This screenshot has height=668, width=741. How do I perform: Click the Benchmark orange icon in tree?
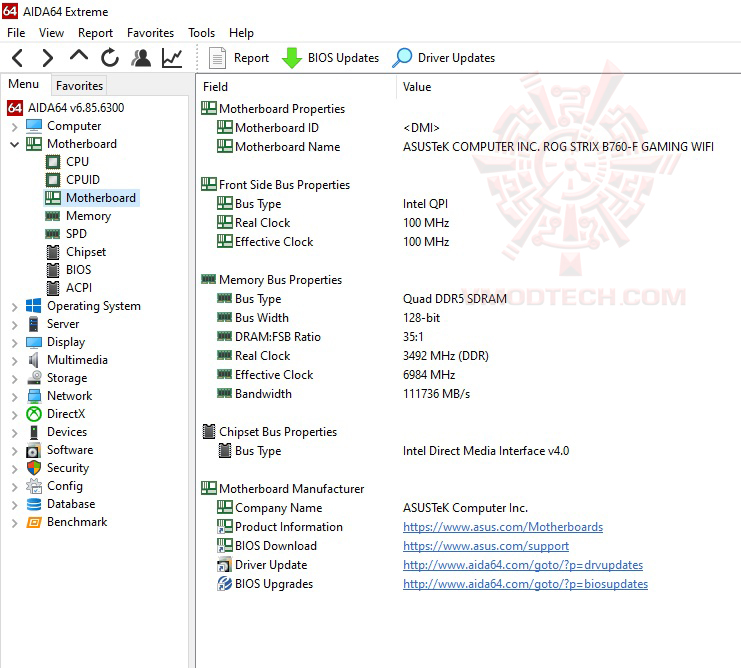34,522
